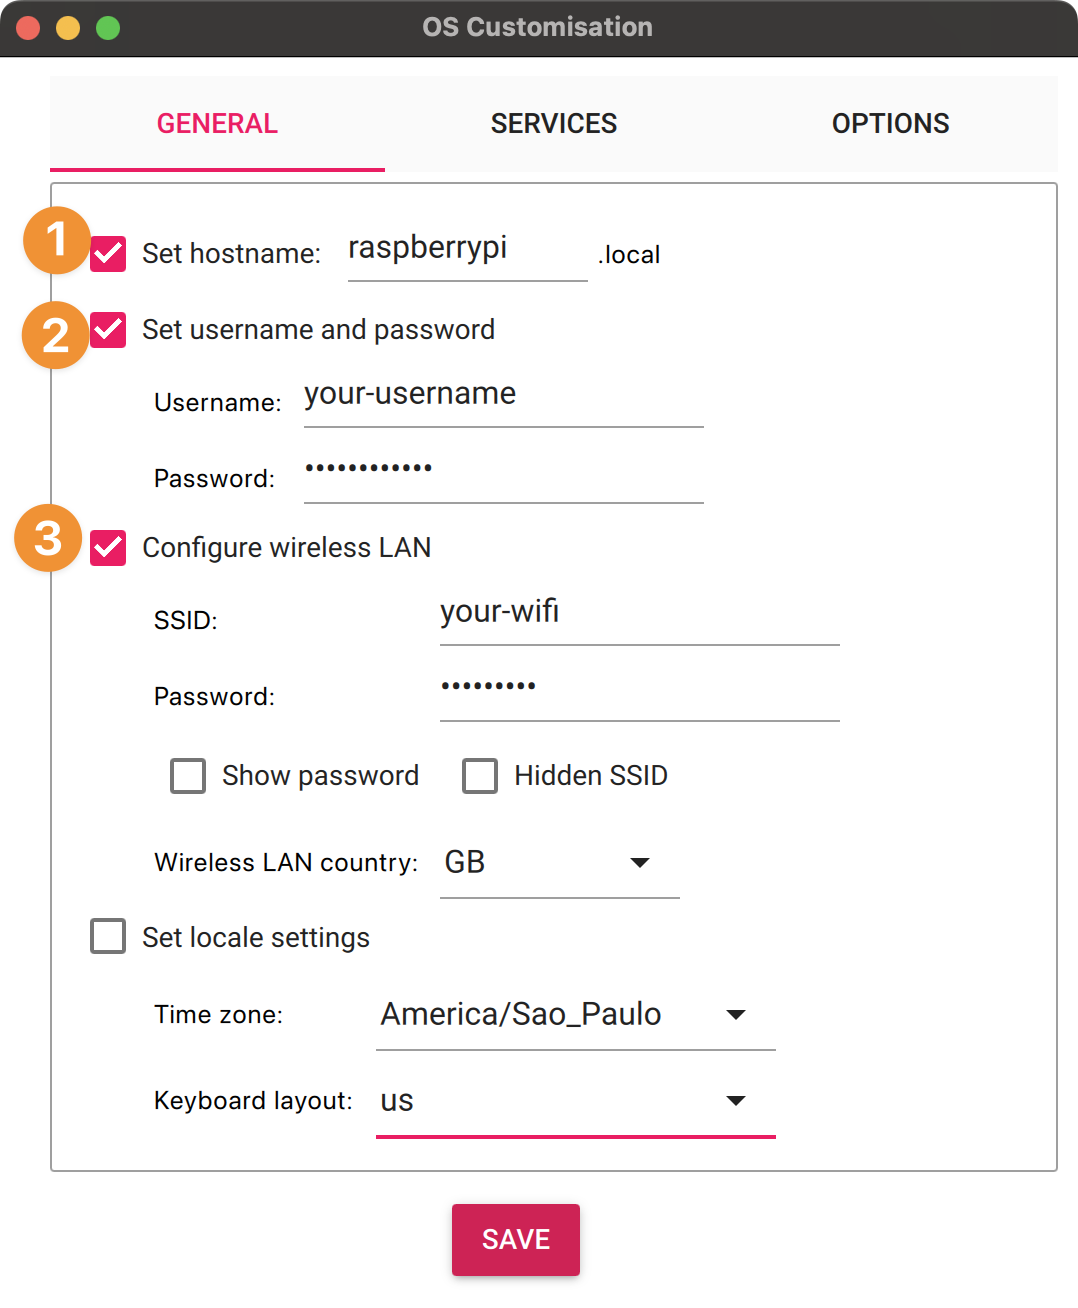
Task: Open the OPTIONS tab
Action: [x=890, y=123]
